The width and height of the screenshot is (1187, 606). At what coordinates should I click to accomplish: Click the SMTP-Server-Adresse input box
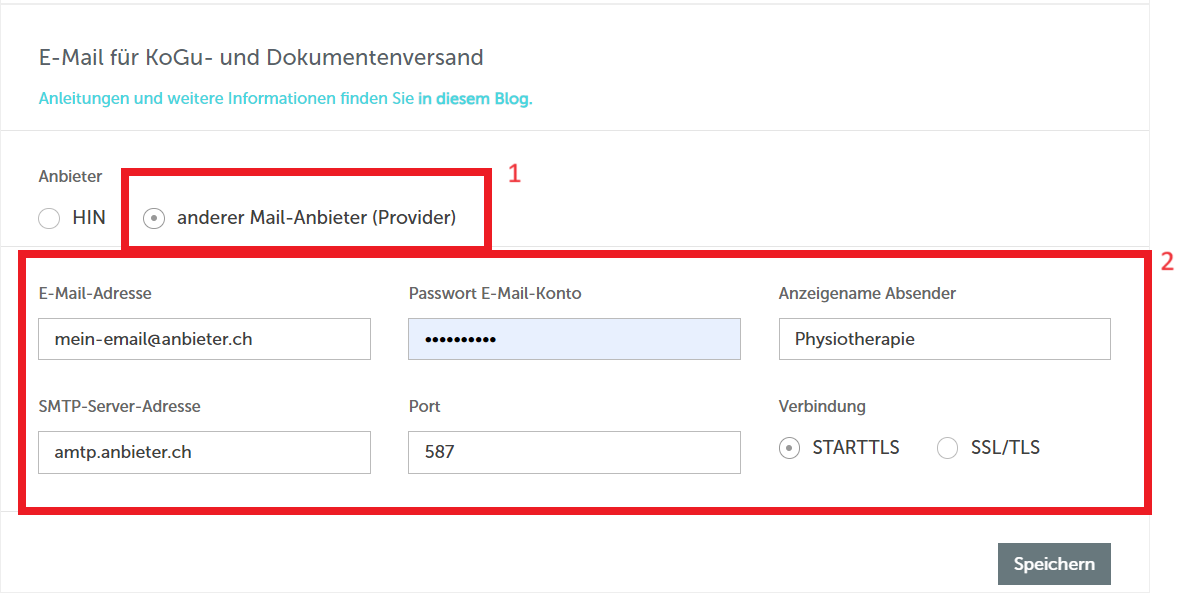204,452
